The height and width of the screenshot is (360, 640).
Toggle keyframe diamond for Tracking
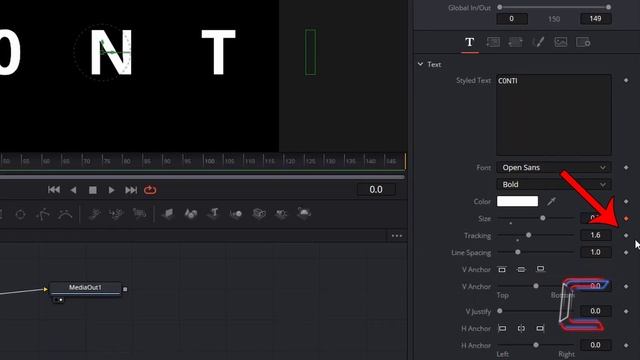[x=626, y=236]
